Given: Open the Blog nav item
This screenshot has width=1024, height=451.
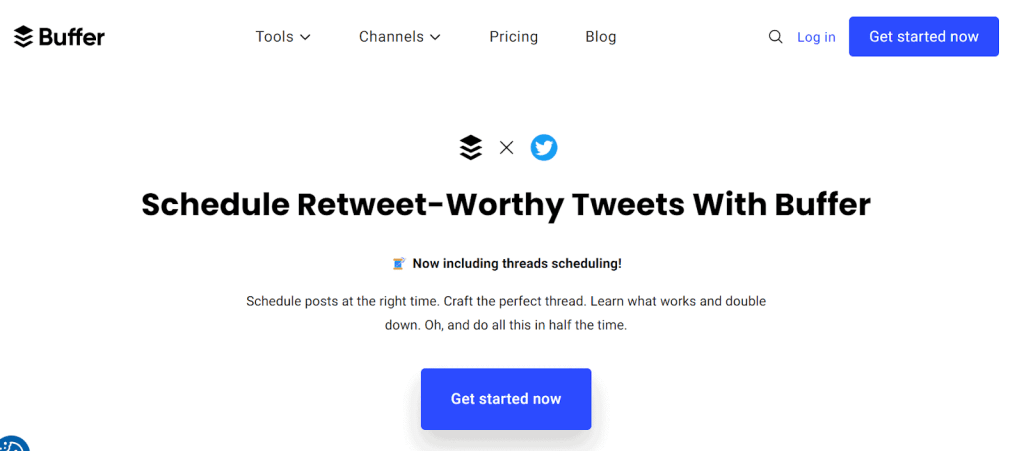Looking at the screenshot, I should 601,37.
